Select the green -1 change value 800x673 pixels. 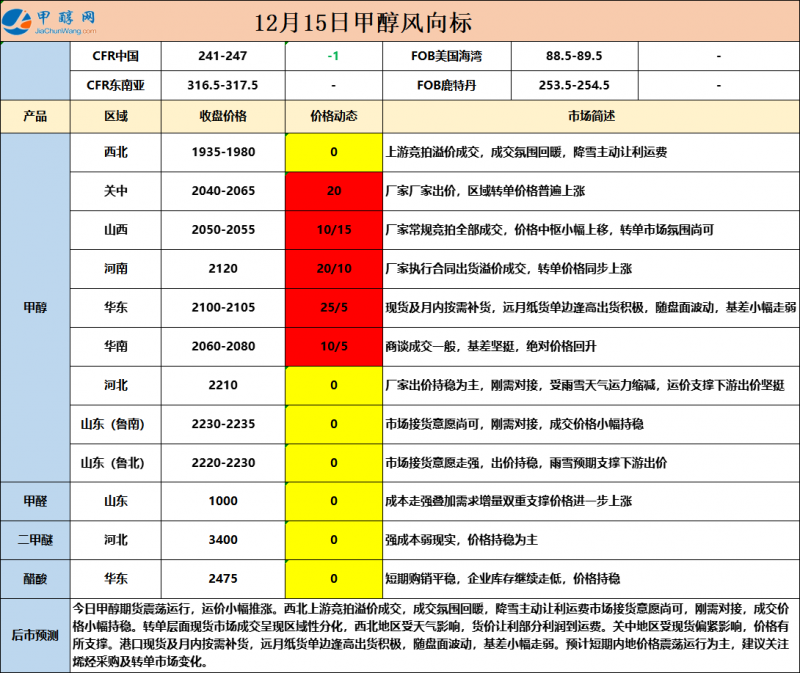tap(333, 57)
